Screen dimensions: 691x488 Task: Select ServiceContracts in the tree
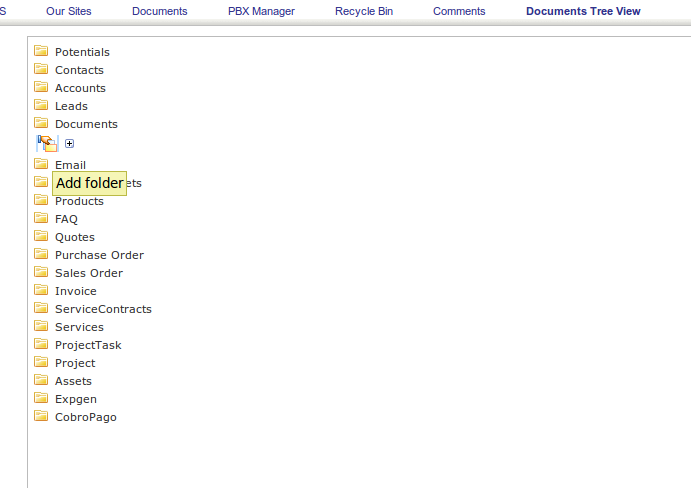pyautogui.click(x=103, y=309)
